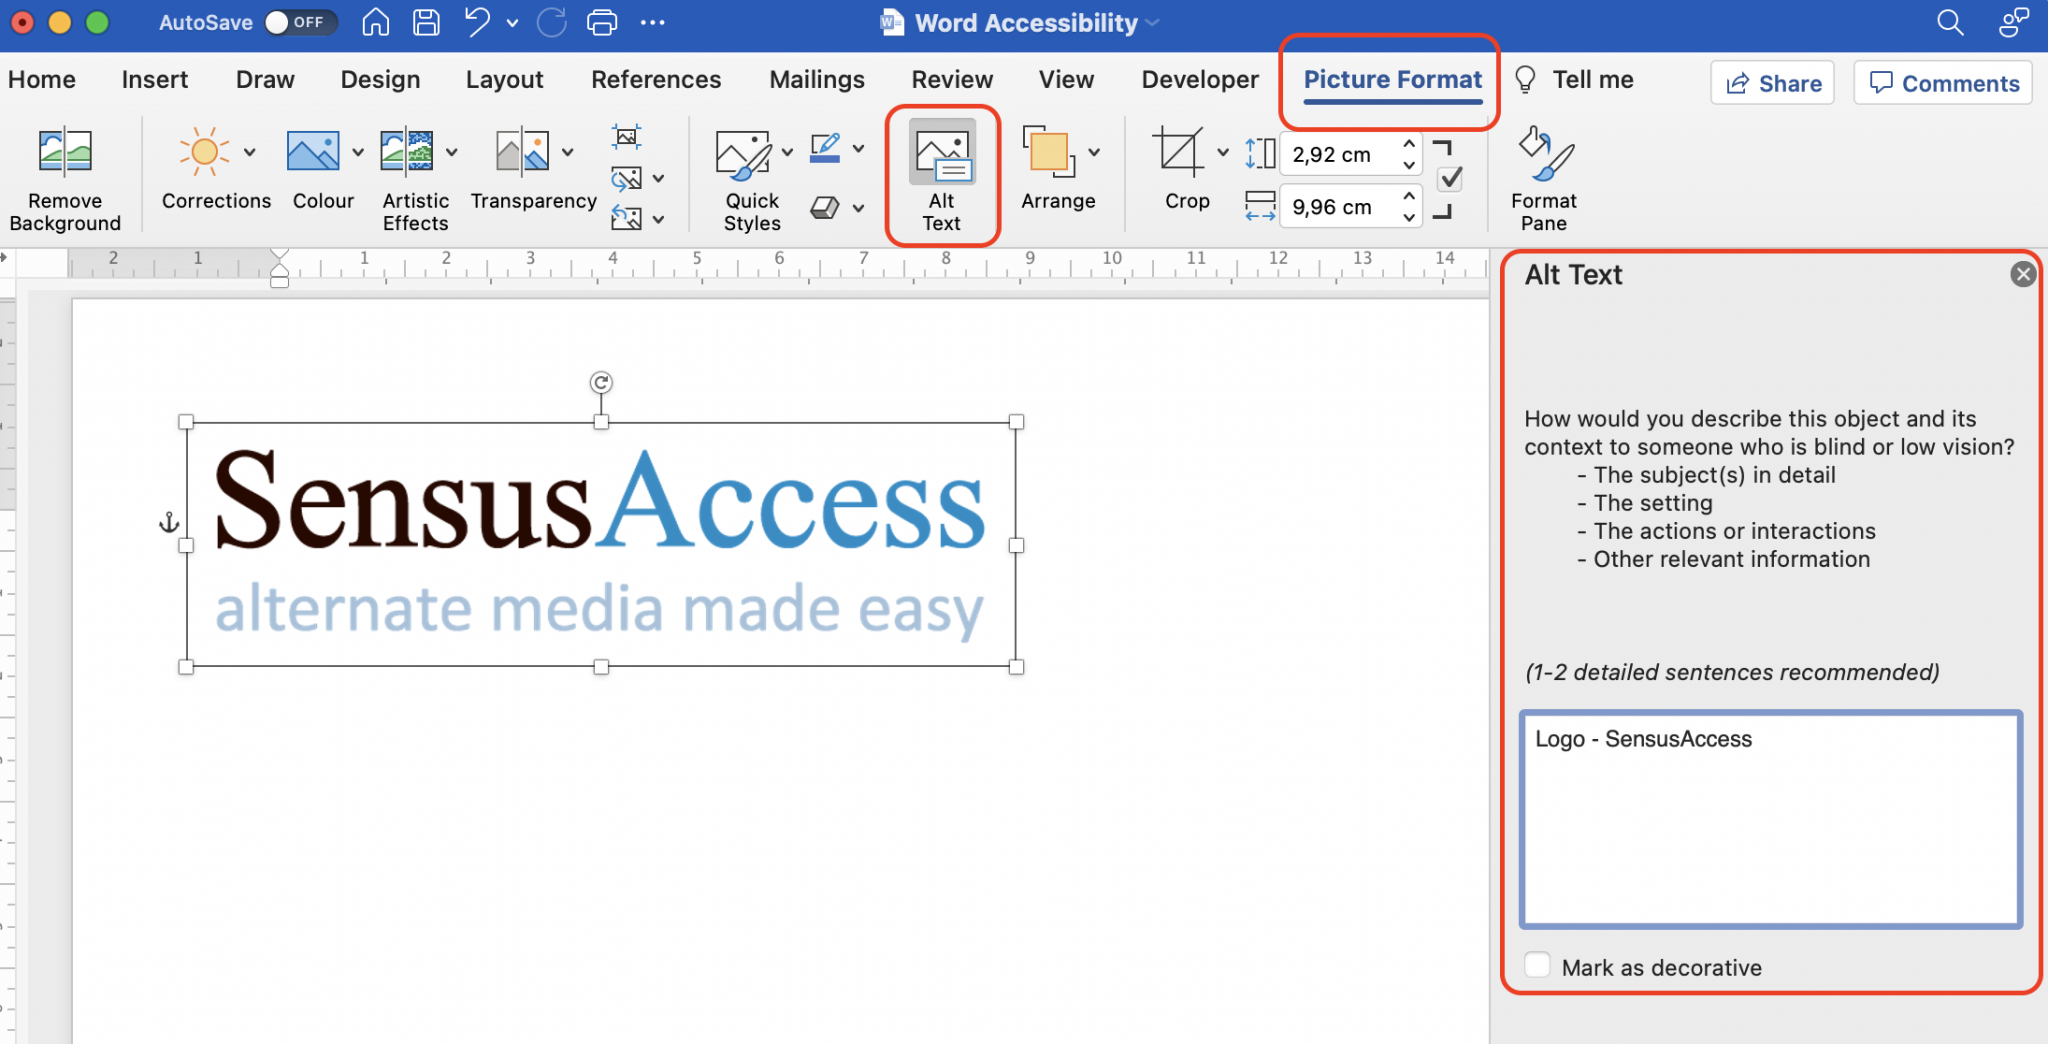Click the Share button
This screenshot has height=1044, width=2048.
pyautogui.click(x=1771, y=83)
